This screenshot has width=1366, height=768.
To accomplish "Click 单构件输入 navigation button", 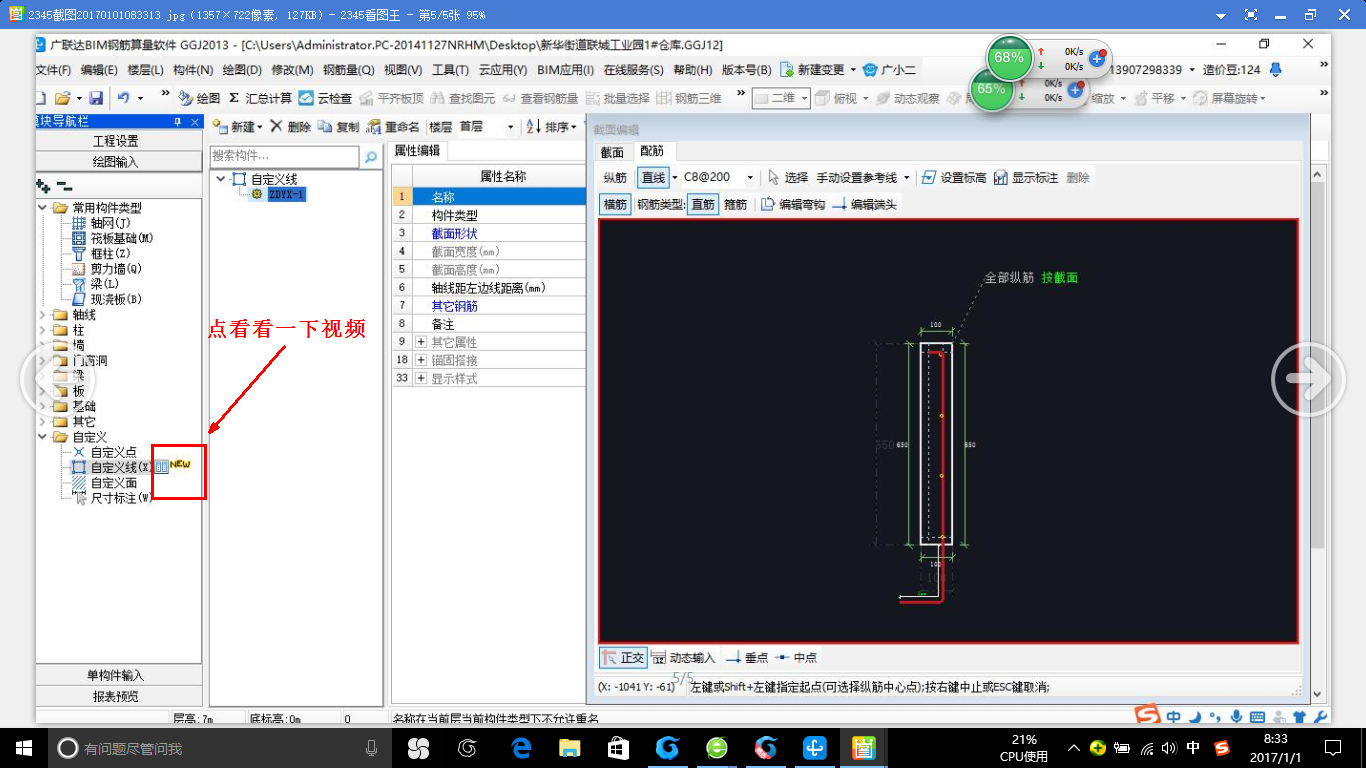I will click(118, 675).
